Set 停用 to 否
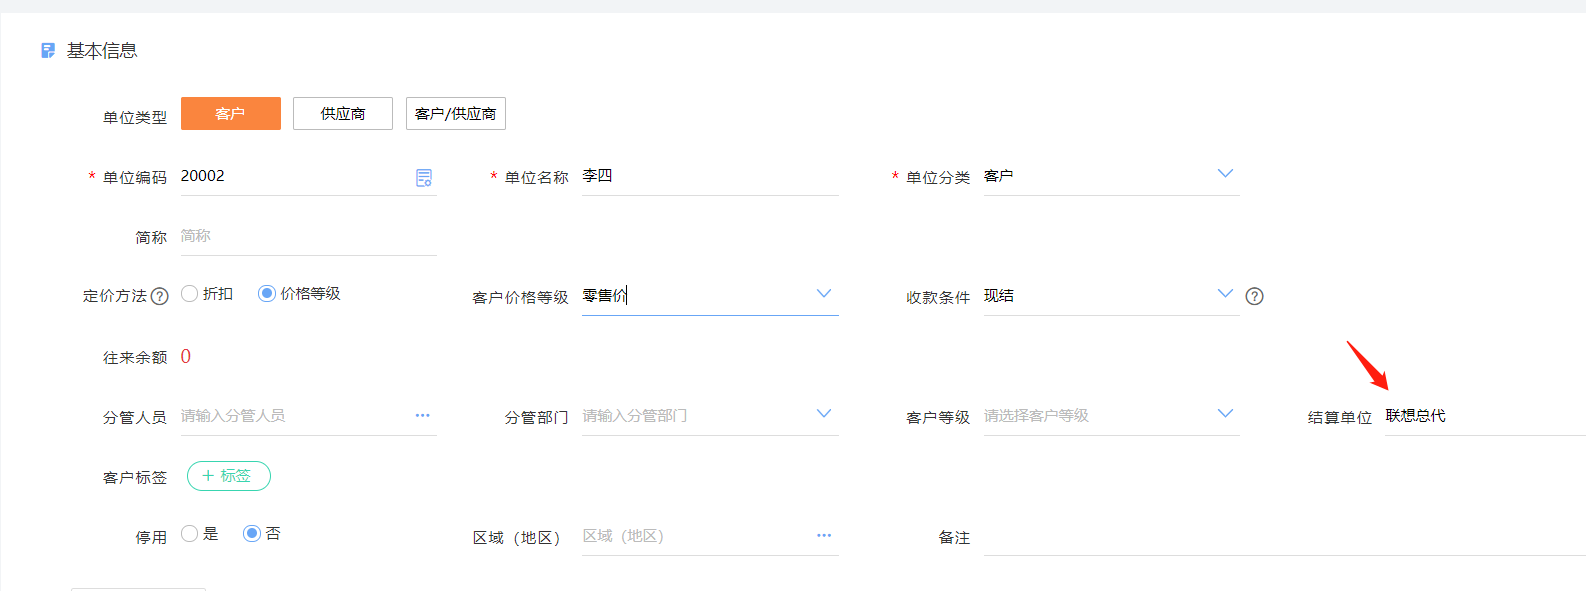 (252, 534)
